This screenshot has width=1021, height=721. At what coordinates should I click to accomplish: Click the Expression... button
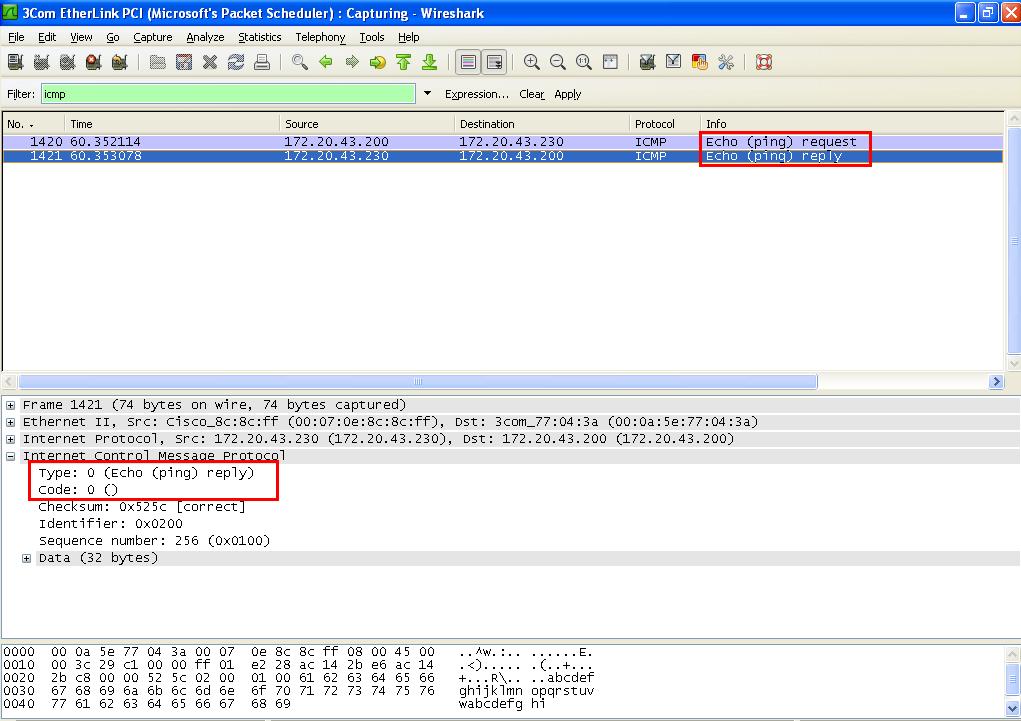pyautogui.click(x=477, y=94)
